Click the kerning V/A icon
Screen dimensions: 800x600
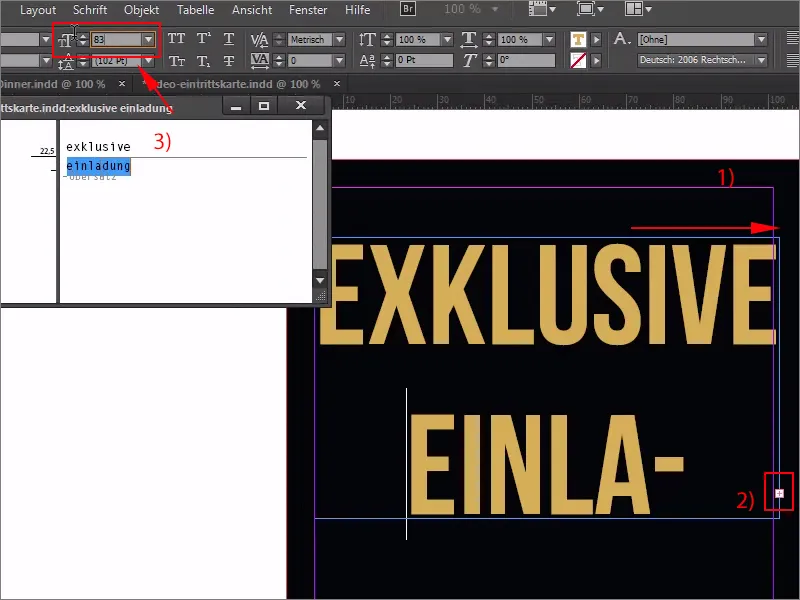point(260,39)
